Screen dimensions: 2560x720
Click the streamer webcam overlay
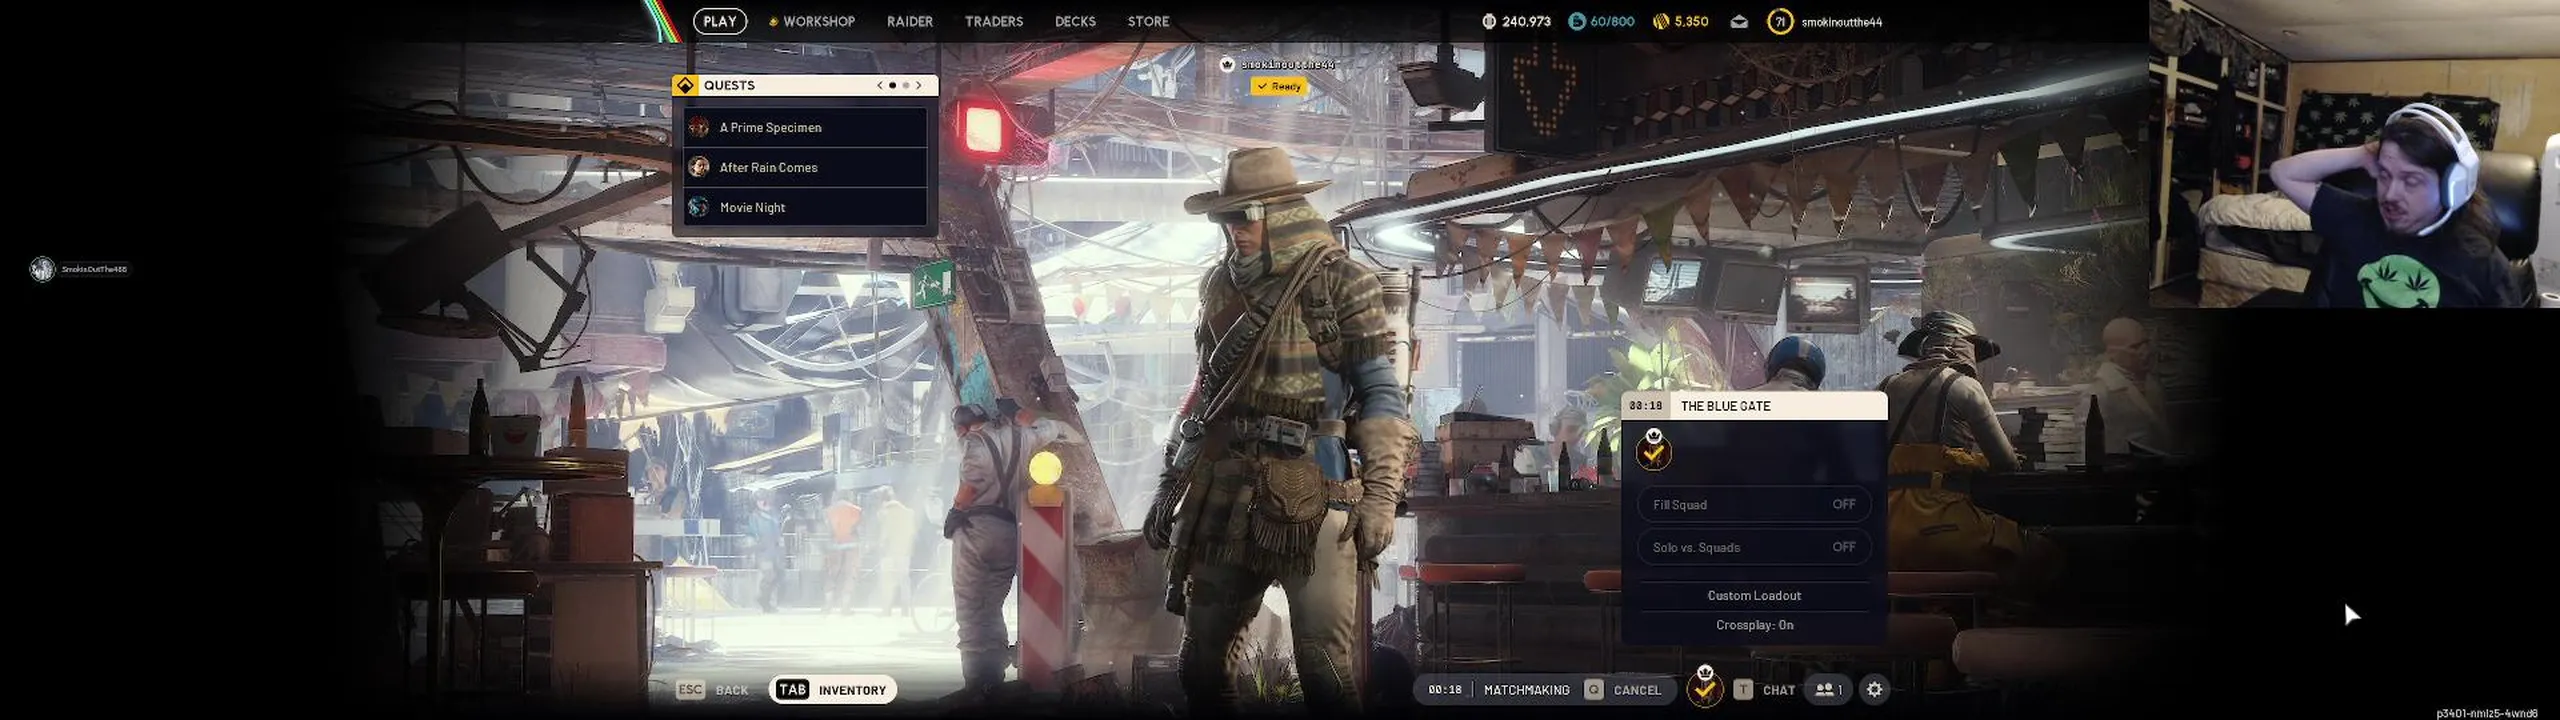pyautogui.click(x=2354, y=153)
